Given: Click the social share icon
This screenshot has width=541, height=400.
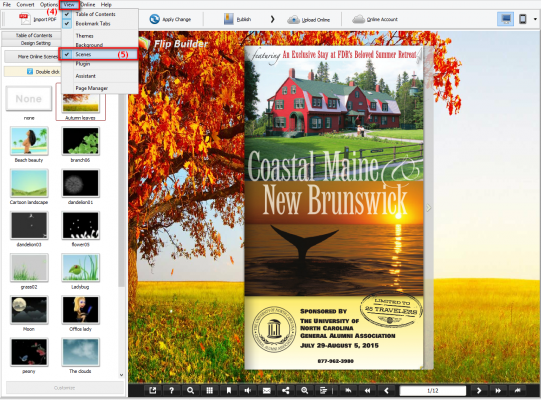Looking at the screenshot, I should [x=286, y=390].
